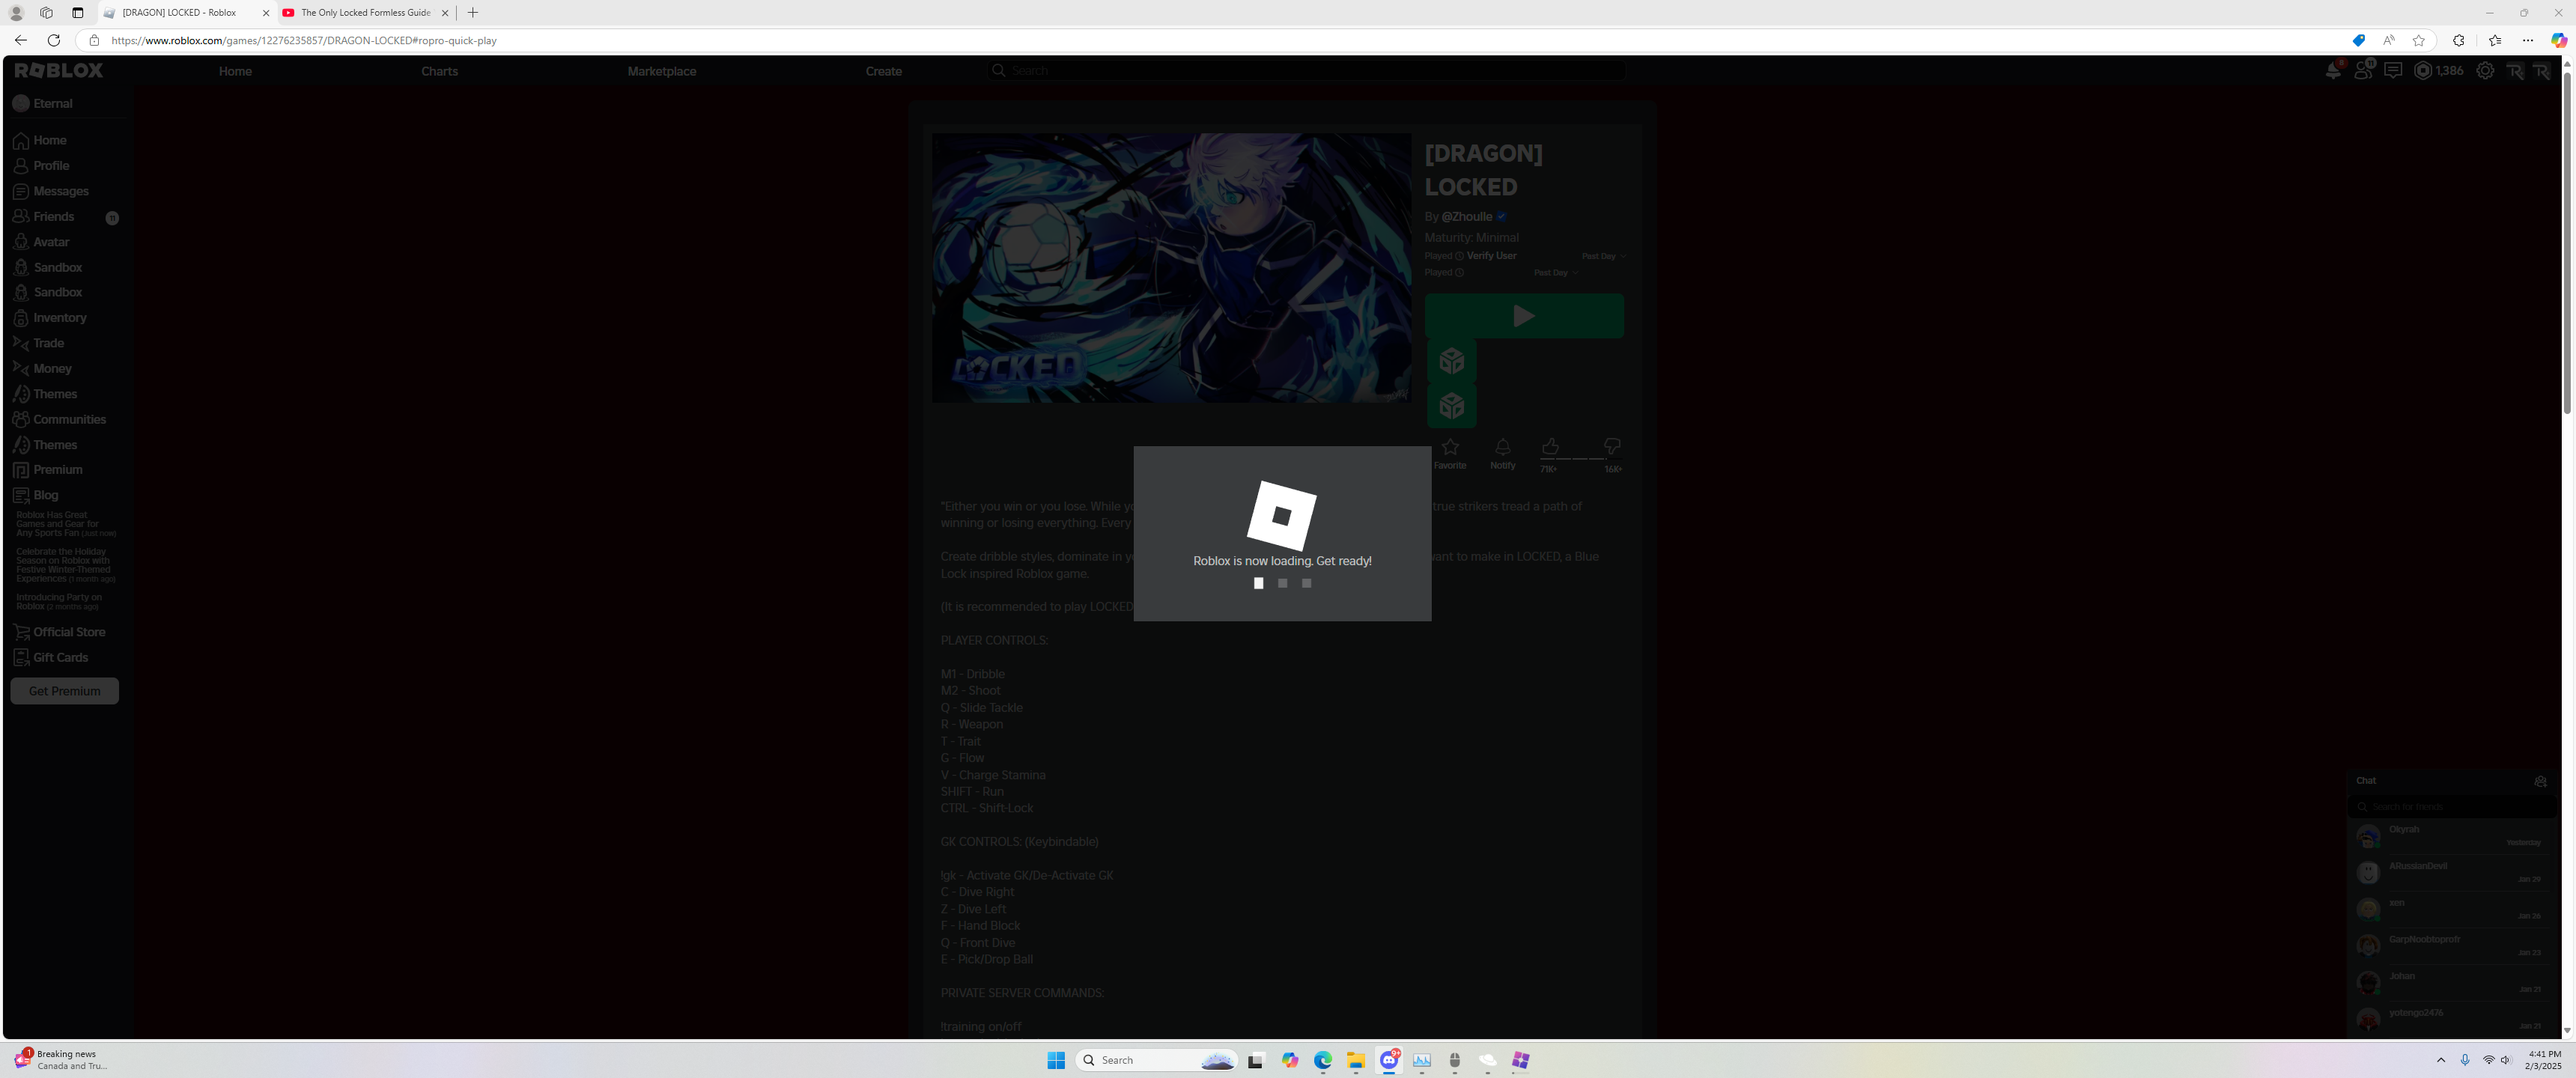The image size is (2576, 1078).
Task: Go back to the previous page
Action: tap(21, 40)
